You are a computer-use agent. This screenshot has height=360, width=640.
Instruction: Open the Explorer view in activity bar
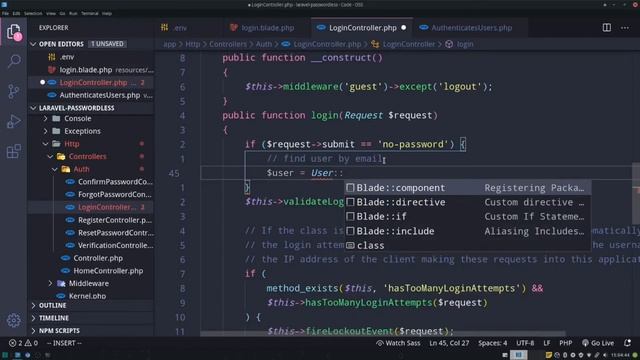tap(13, 32)
